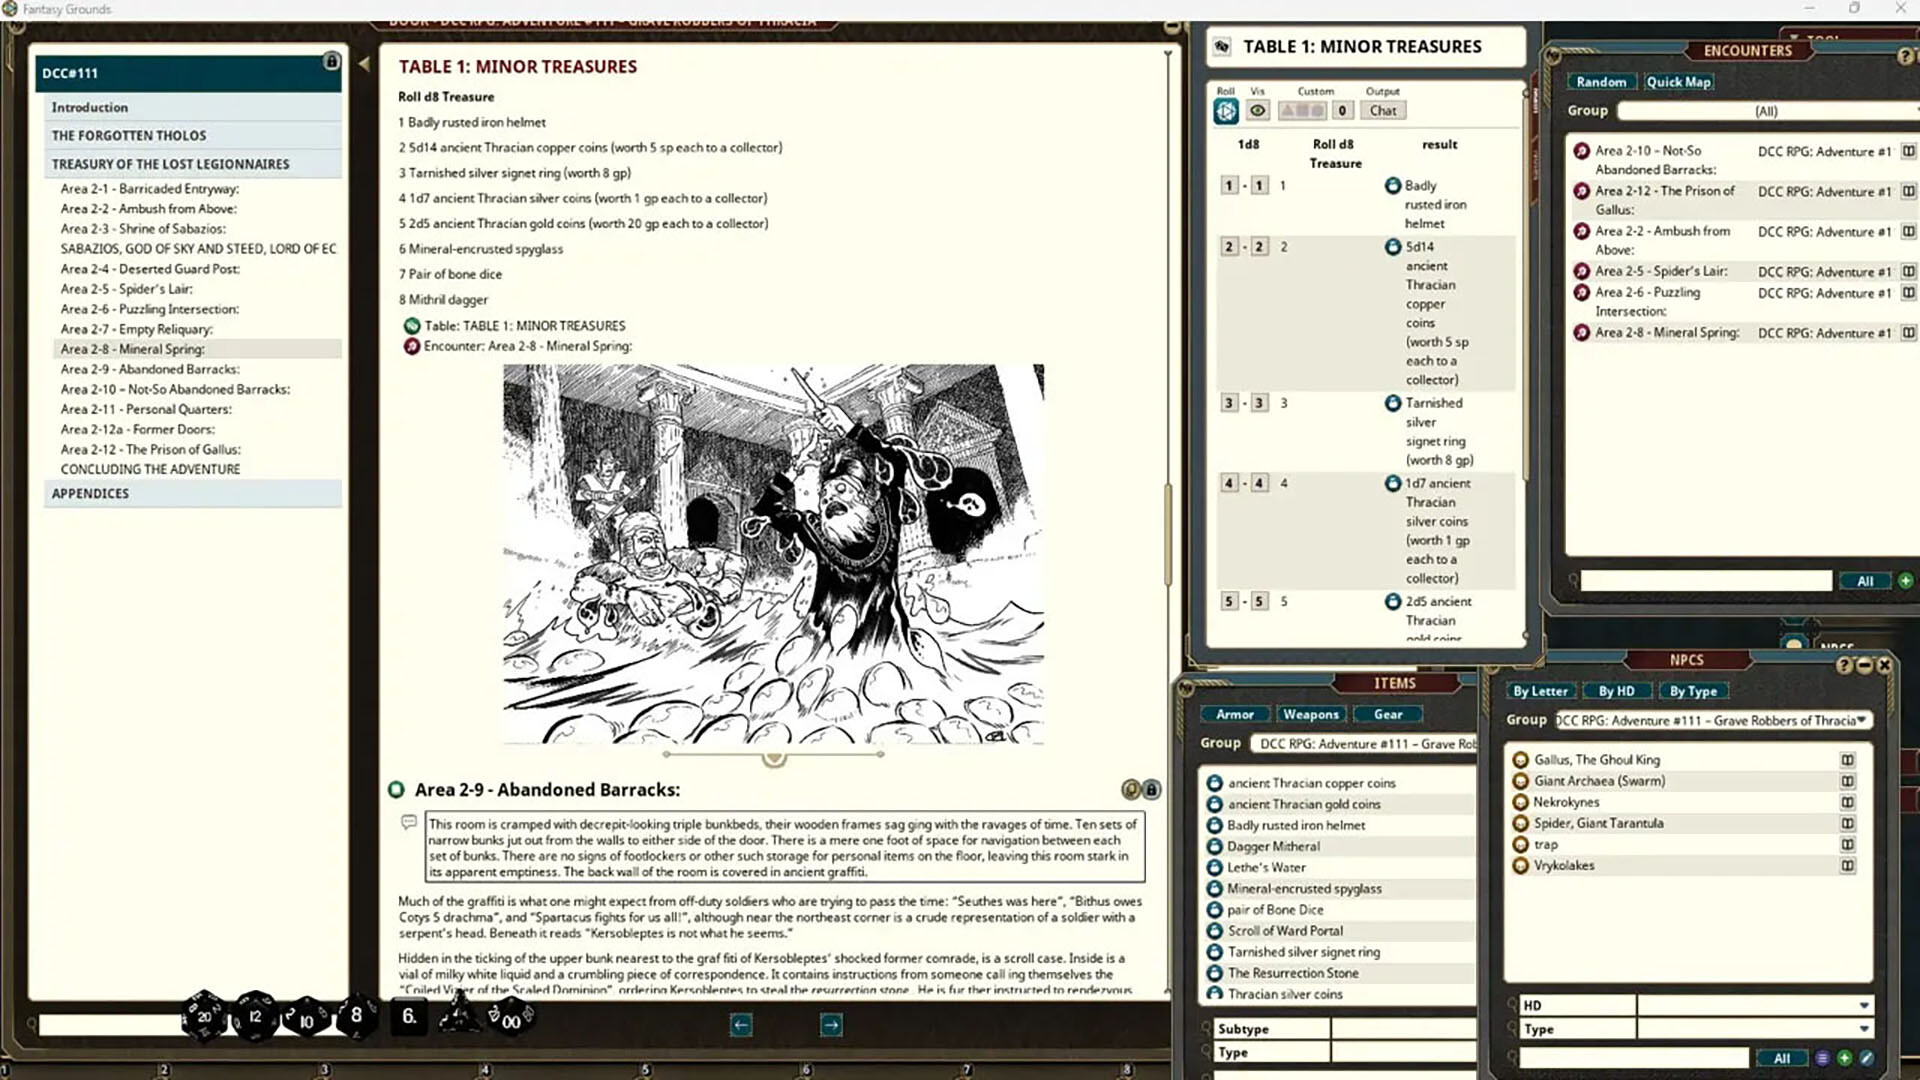Select the By Type view in NPCs
Image resolution: width=1920 pixels, height=1080 pixels.
coord(1693,691)
